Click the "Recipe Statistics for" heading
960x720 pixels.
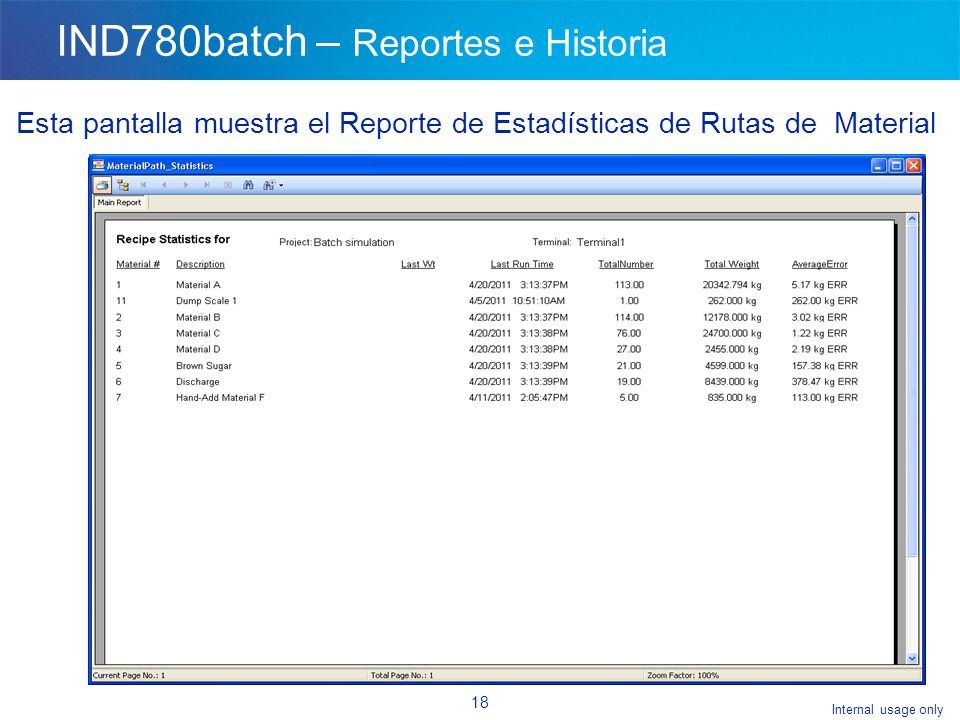173,239
